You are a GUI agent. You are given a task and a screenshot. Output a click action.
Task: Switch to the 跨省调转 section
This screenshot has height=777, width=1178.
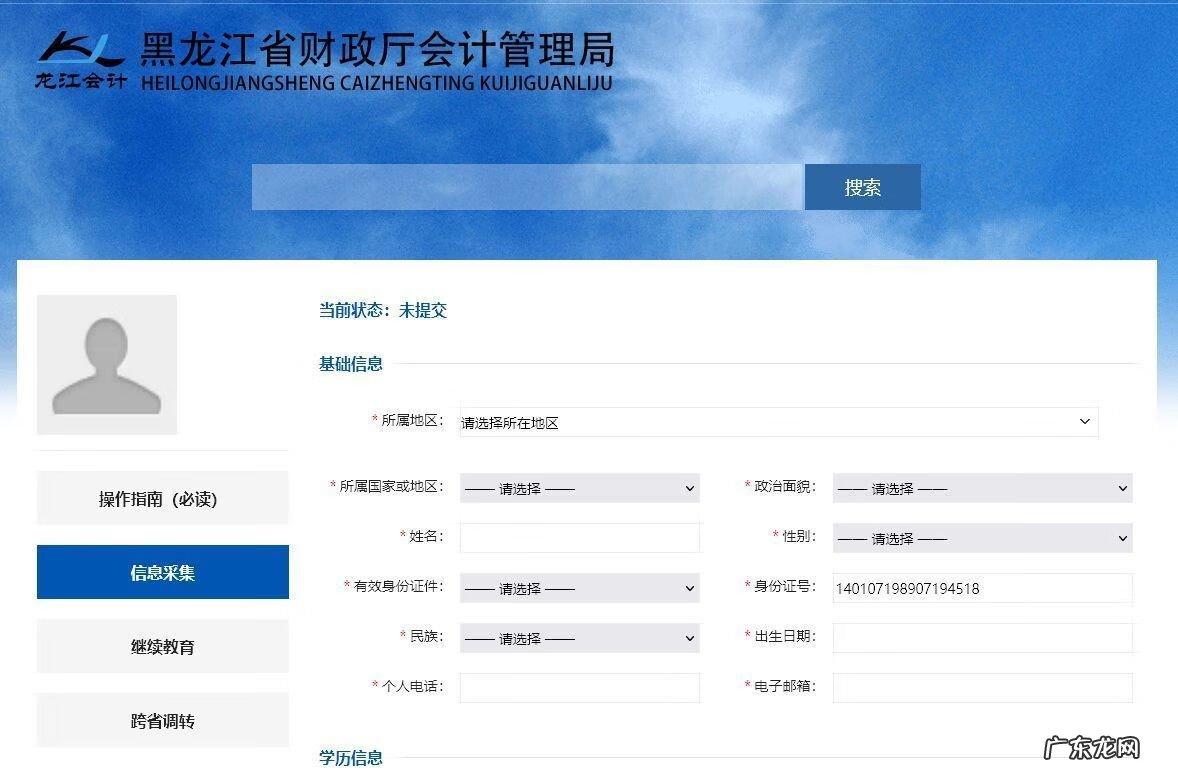click(162, 719)
